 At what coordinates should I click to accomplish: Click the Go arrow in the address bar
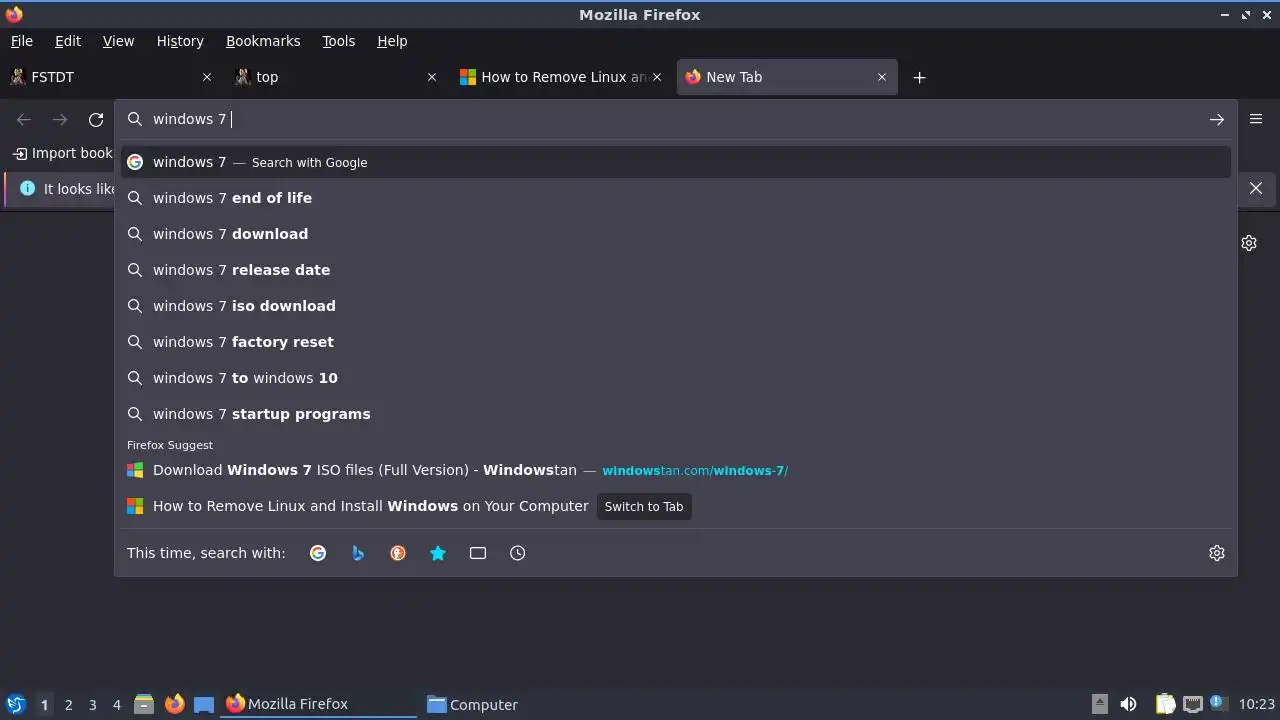(1216, 119)
